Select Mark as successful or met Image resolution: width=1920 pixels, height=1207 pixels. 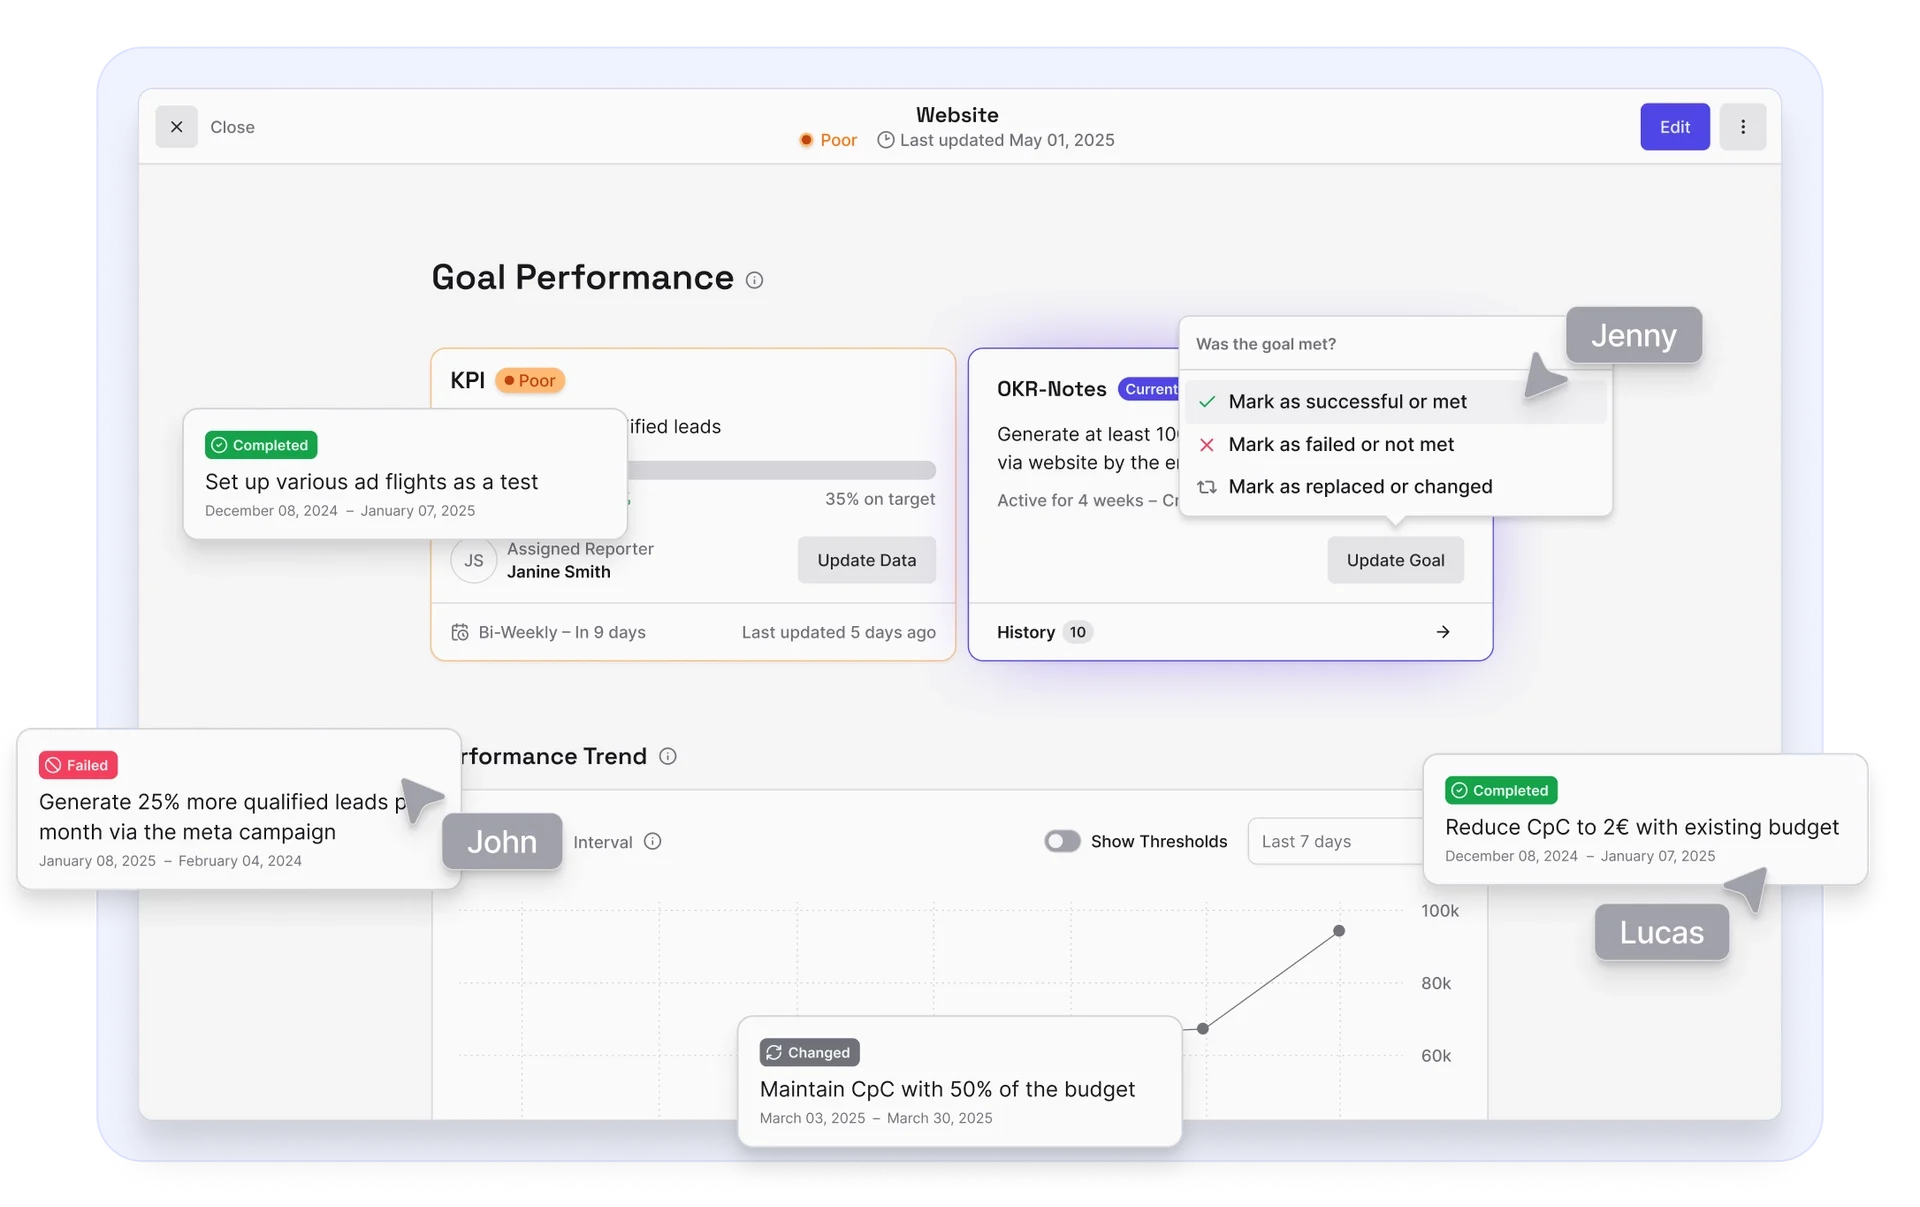[x=1346, y=402]
